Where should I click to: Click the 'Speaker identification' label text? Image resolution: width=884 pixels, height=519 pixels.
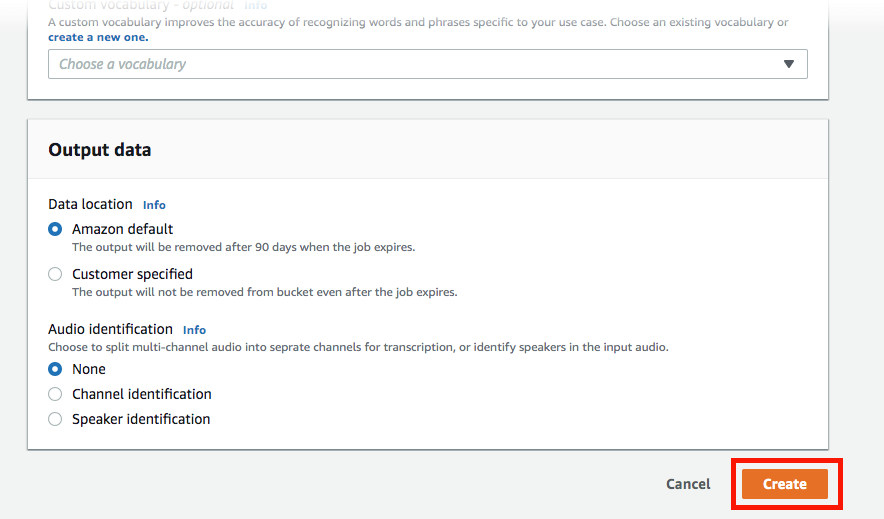[x=141, y=419]
